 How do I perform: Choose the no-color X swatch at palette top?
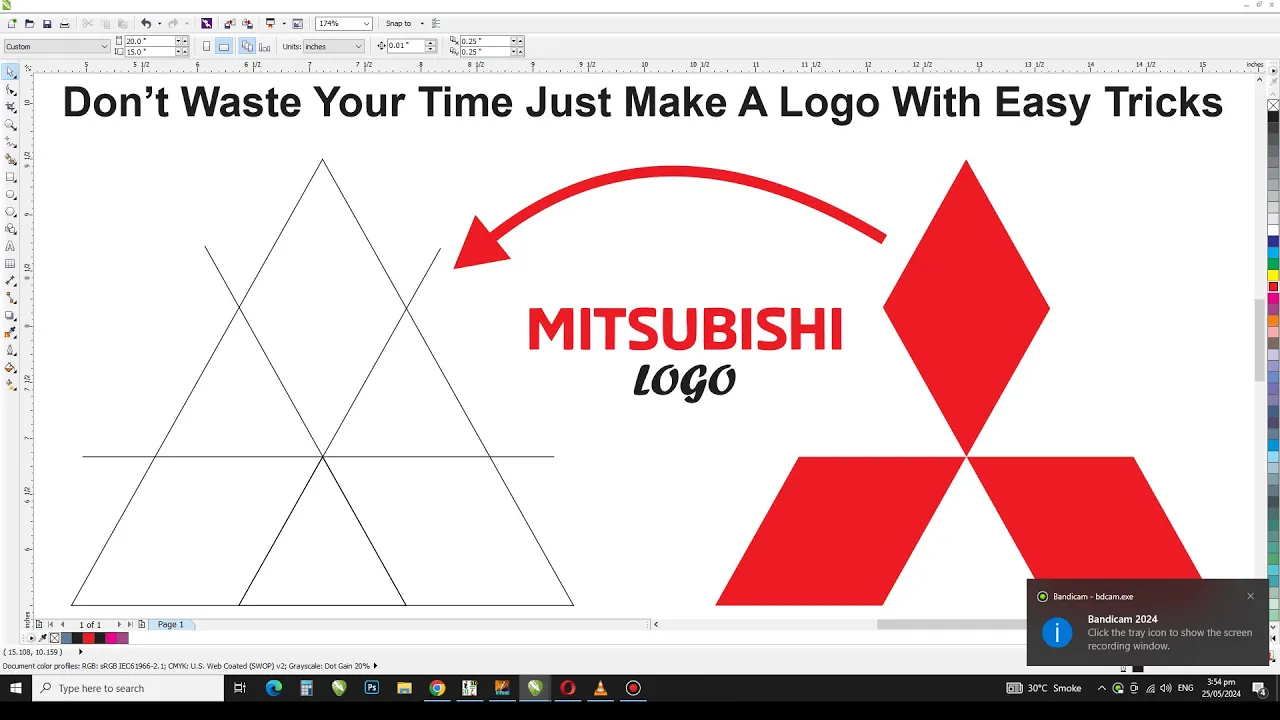coord(1273,105)
